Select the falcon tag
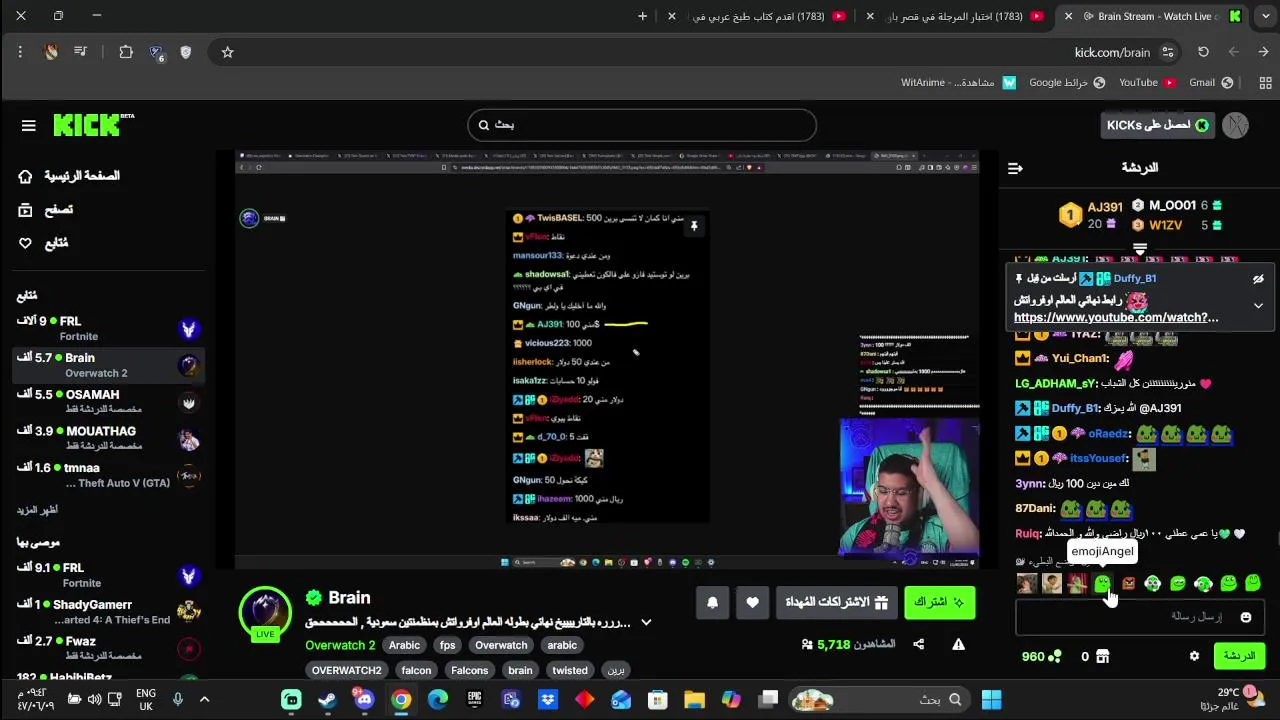The image size is (1280, 720). [x=416, y=670]
